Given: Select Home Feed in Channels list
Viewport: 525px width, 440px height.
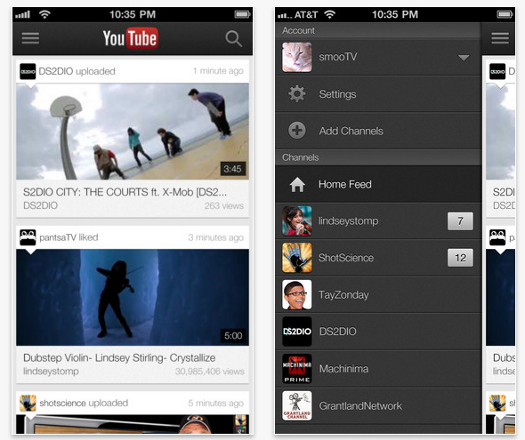Looking at the screenshot, I should 378,184.
